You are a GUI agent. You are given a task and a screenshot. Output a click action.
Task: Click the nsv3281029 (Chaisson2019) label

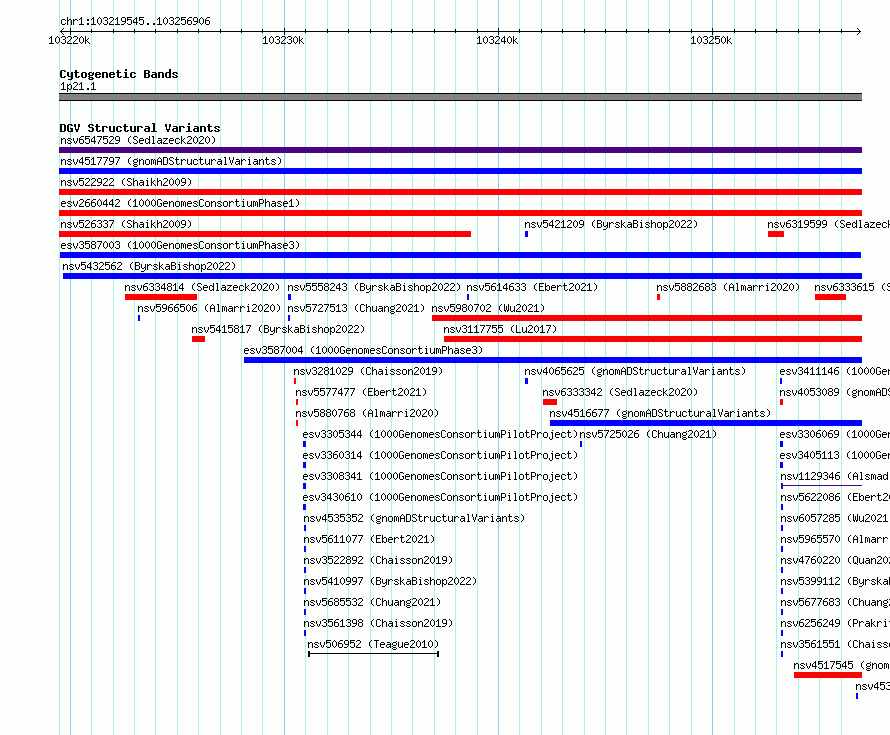tap(368, 371)
